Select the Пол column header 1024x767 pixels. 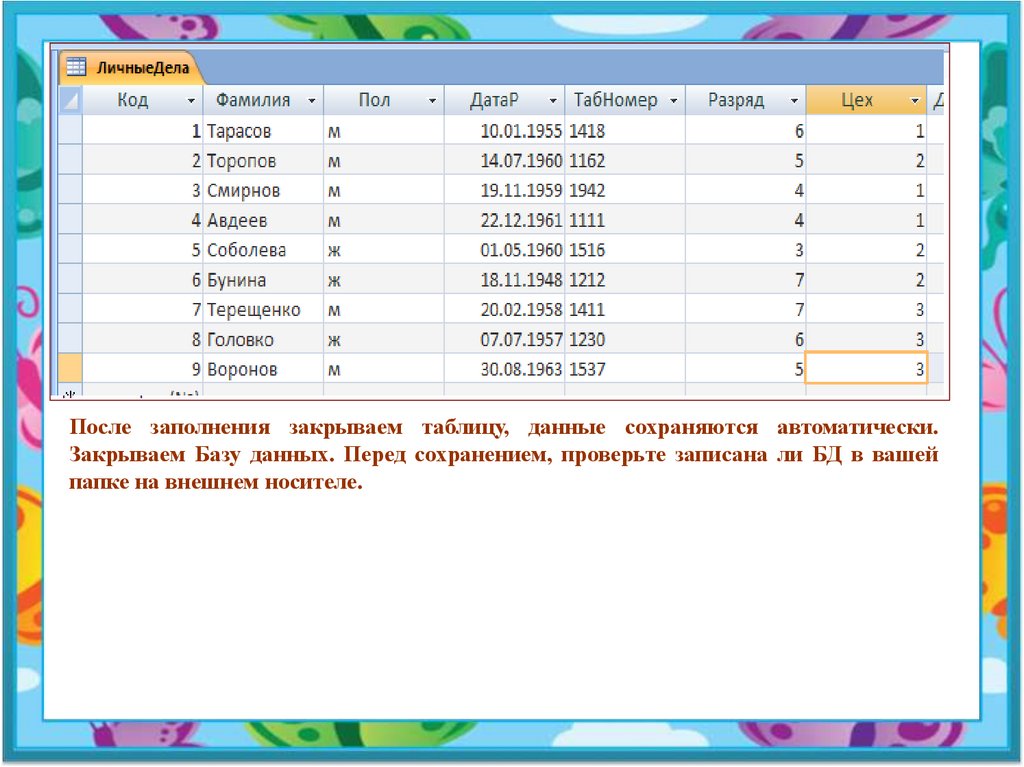pyautogui.click(x=384, y=100)
